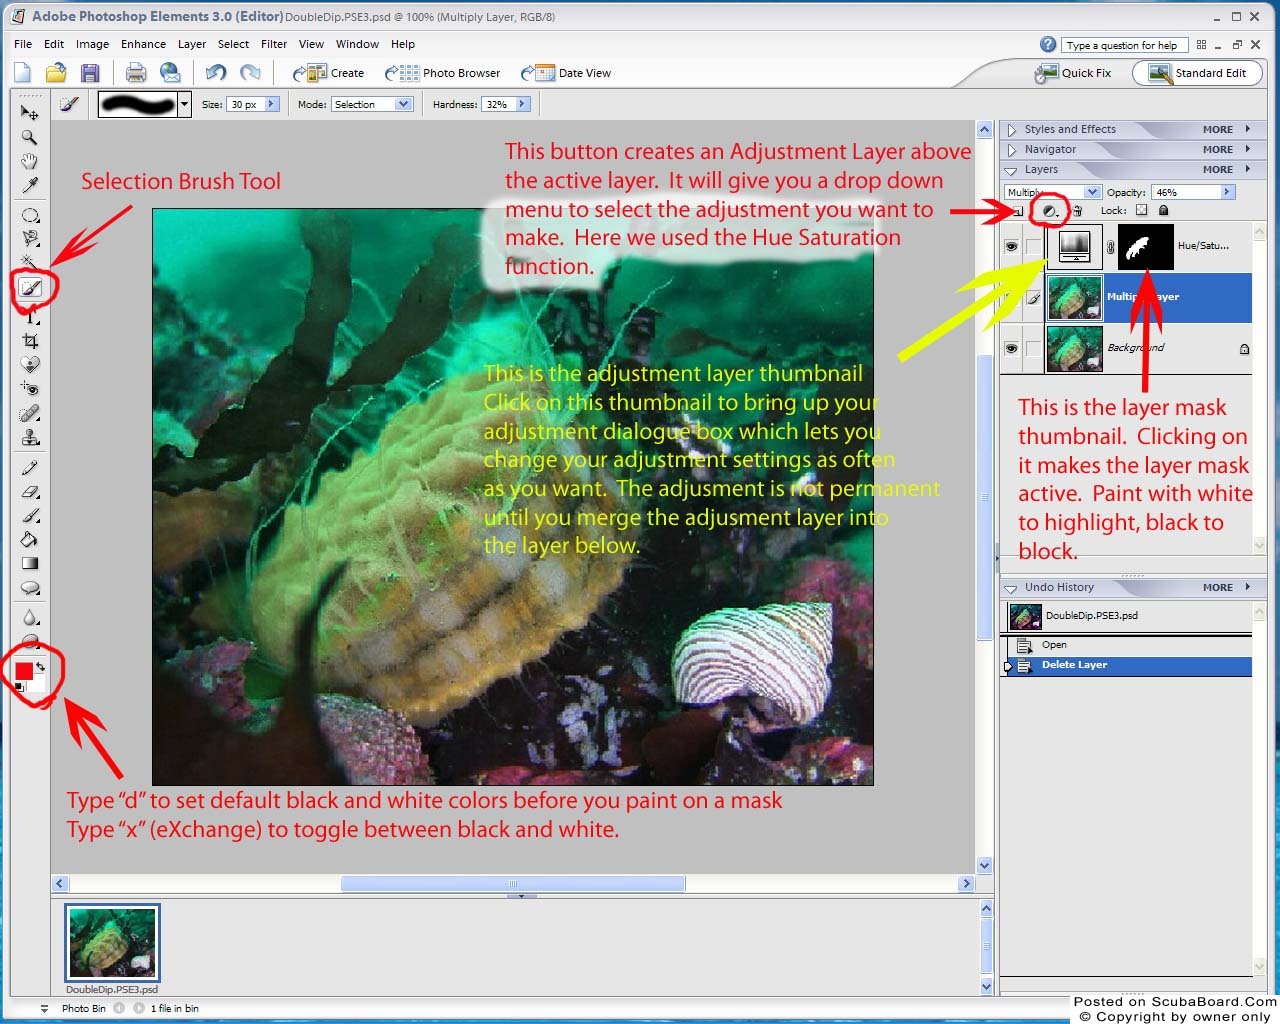Select the Eyedropper tool

pos(30,185)
